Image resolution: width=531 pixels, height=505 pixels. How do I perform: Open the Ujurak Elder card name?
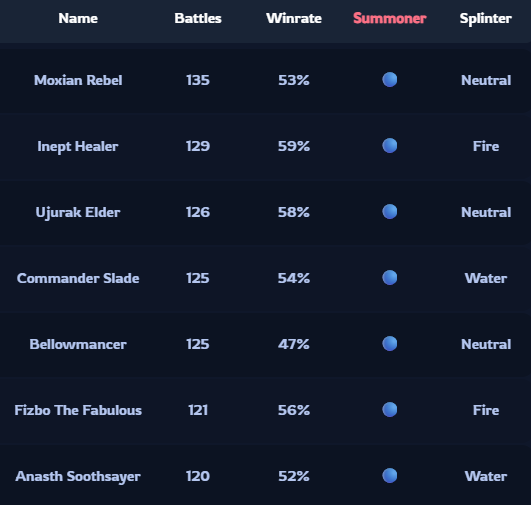(78, 213)
